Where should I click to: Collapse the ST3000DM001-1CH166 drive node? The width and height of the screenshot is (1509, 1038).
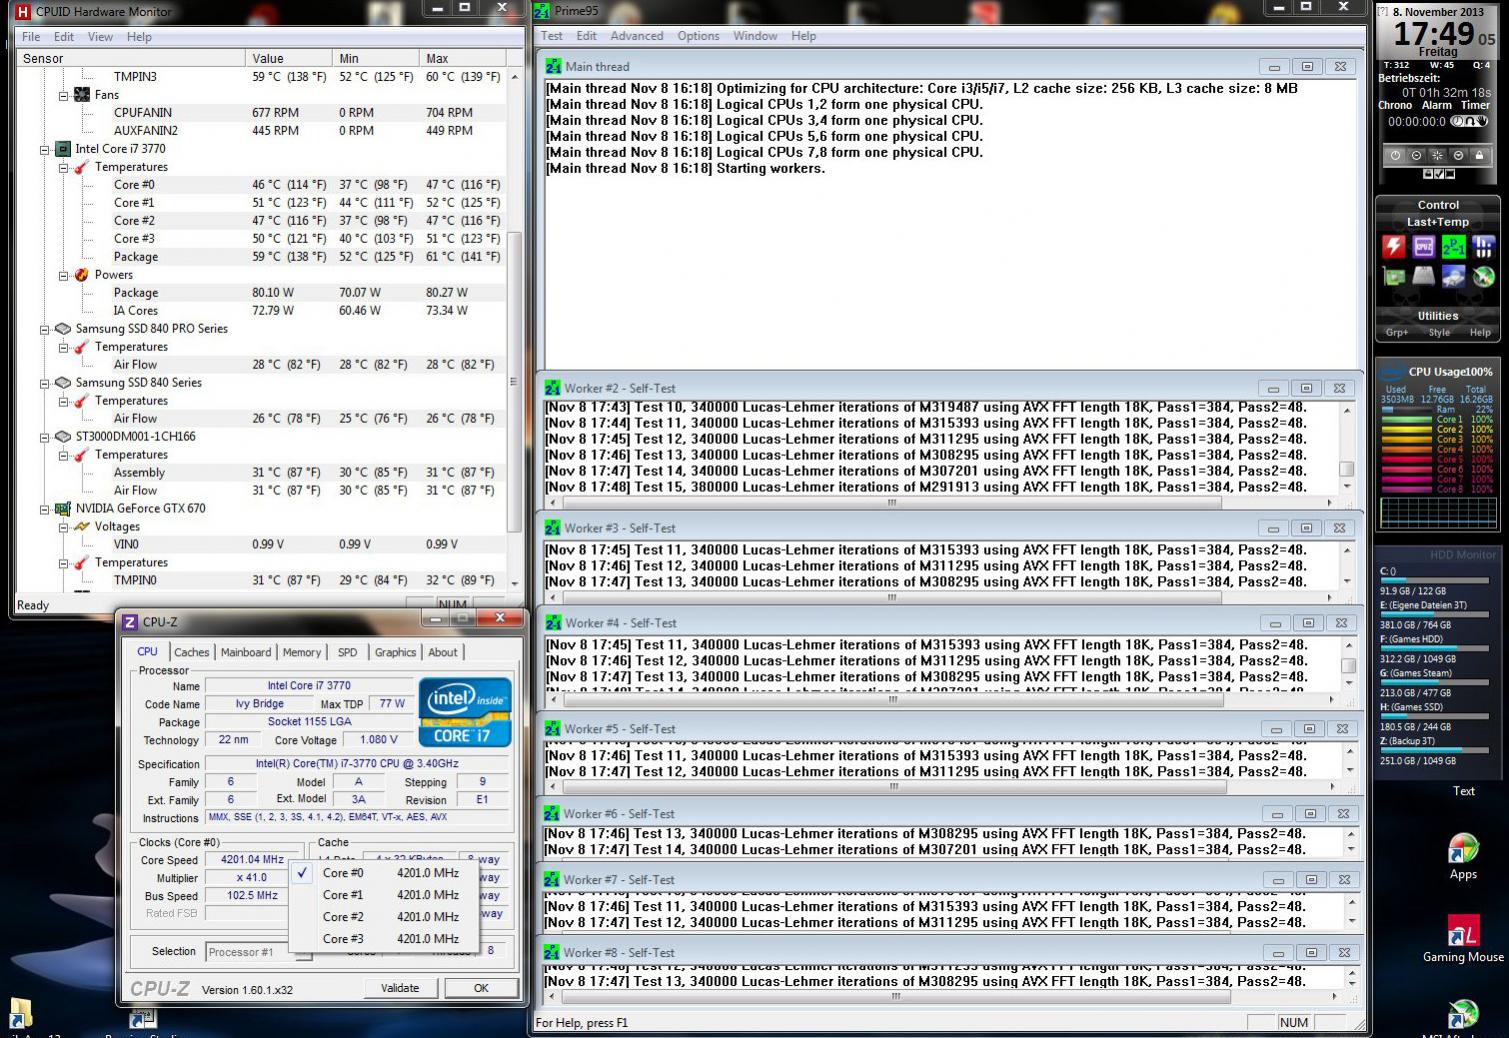[x=44, y=437]
